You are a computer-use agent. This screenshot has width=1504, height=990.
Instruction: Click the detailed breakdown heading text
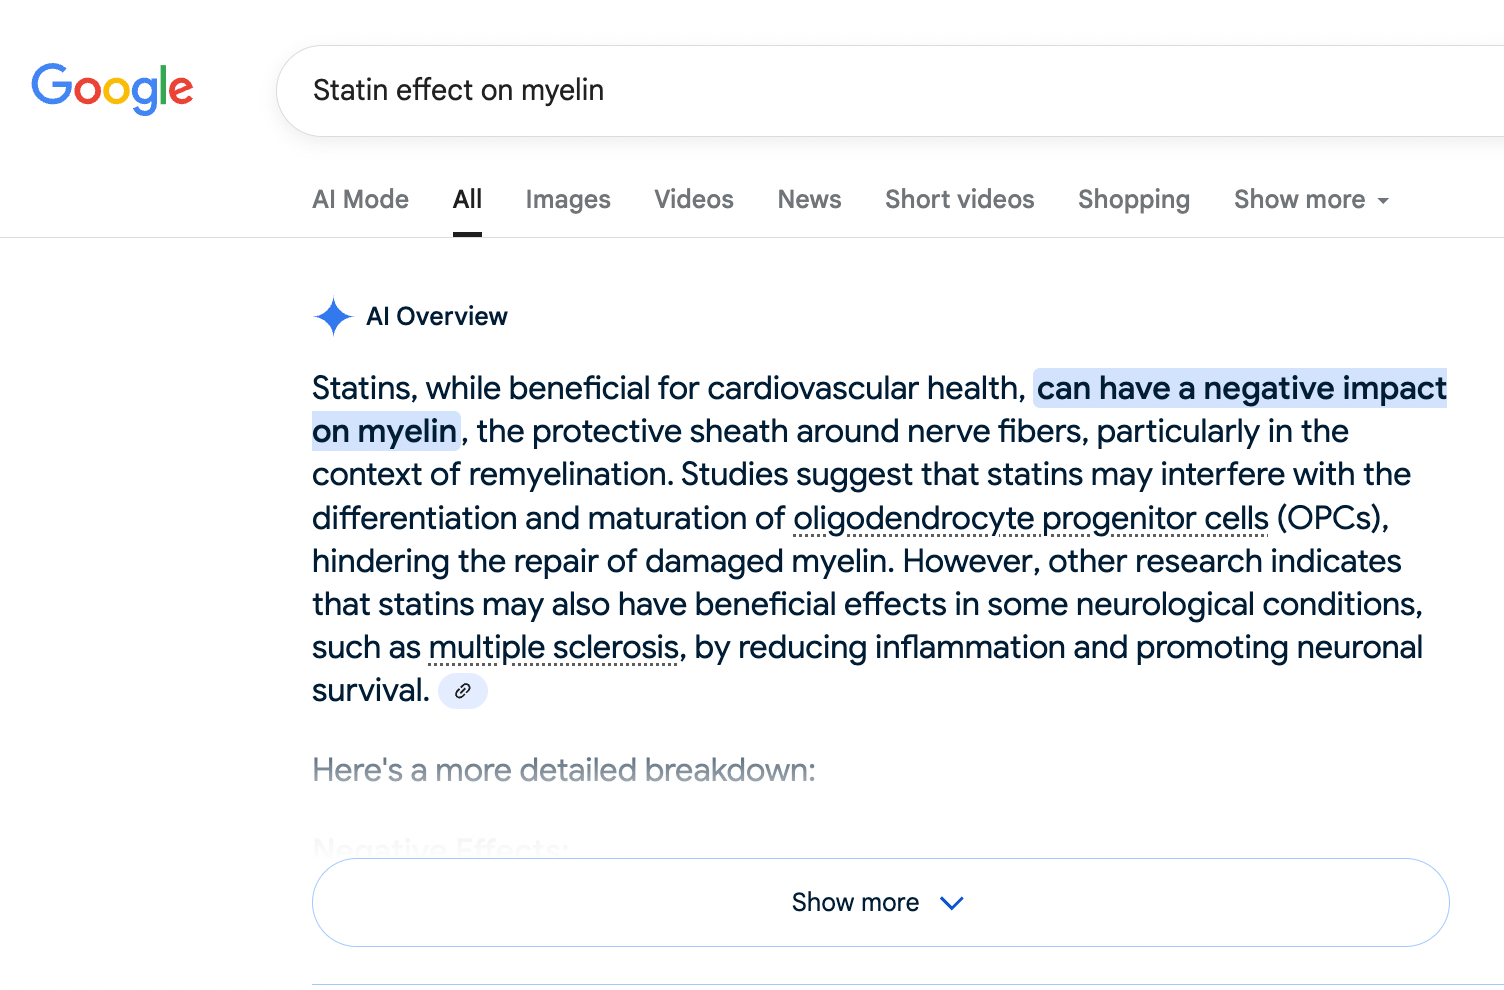[x=563, y=770]
